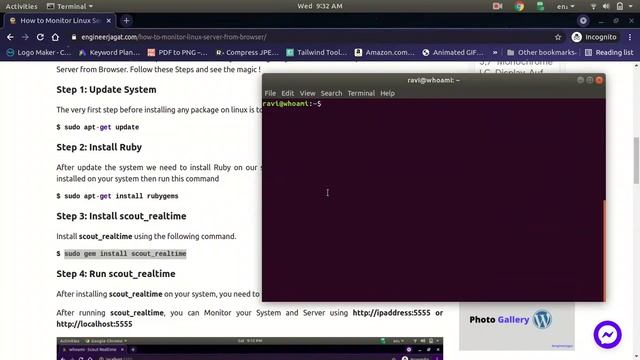Open a new Chrome tab

click(126, 20)
